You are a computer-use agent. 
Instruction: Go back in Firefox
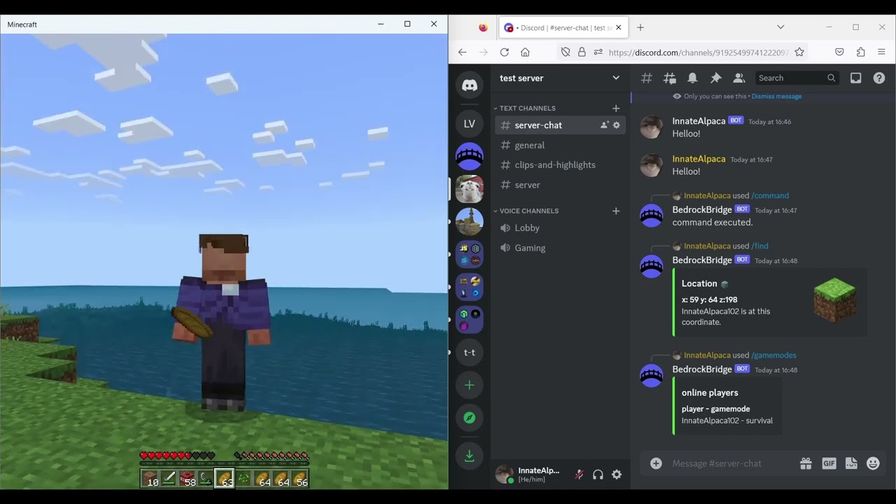462,52
